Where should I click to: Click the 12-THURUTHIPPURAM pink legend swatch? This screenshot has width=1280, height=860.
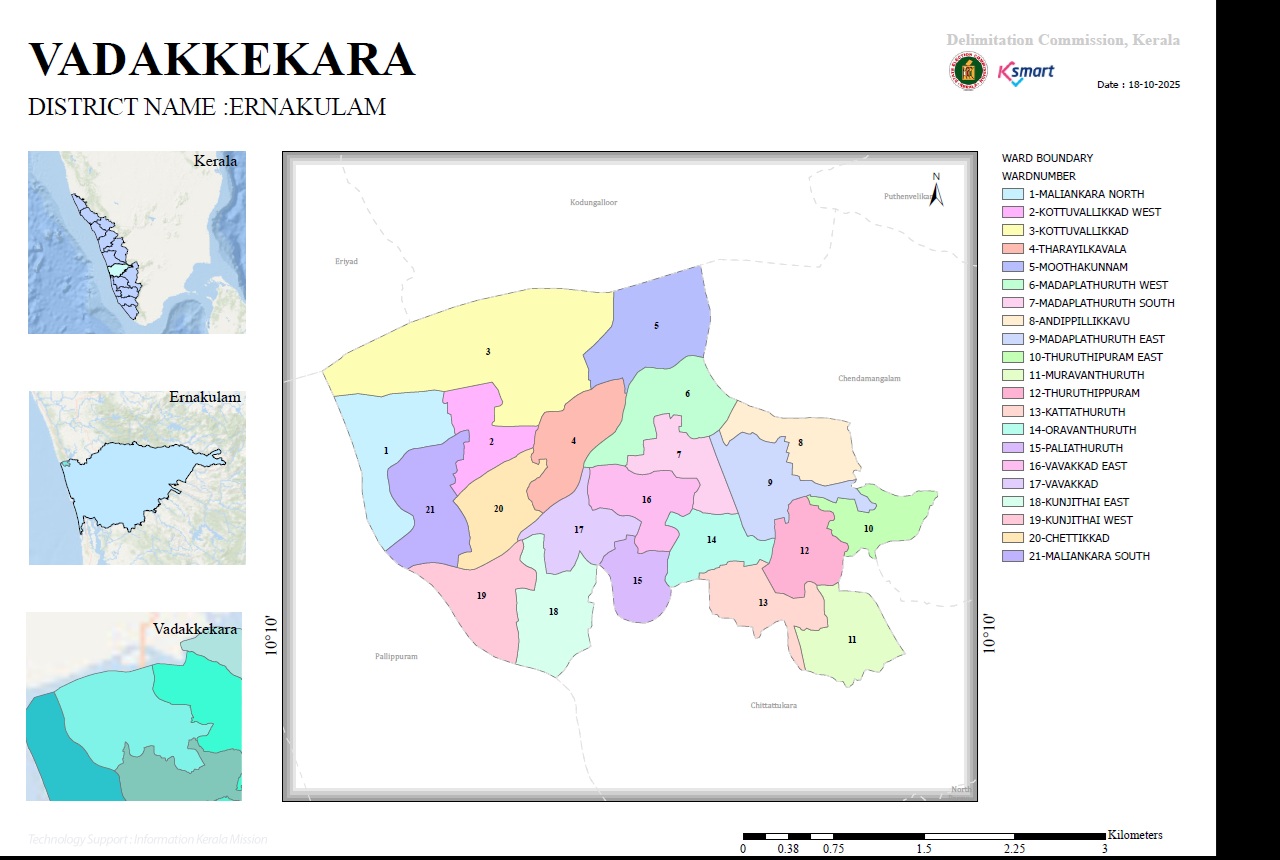1013,393
